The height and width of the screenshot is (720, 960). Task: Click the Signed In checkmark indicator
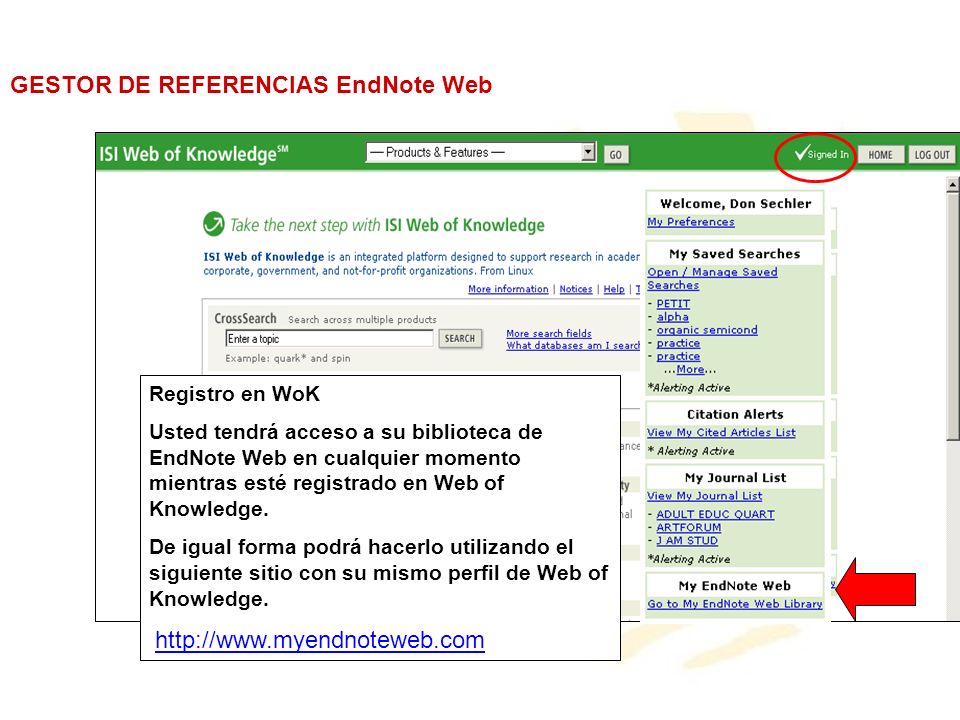(x=821, y=154)
